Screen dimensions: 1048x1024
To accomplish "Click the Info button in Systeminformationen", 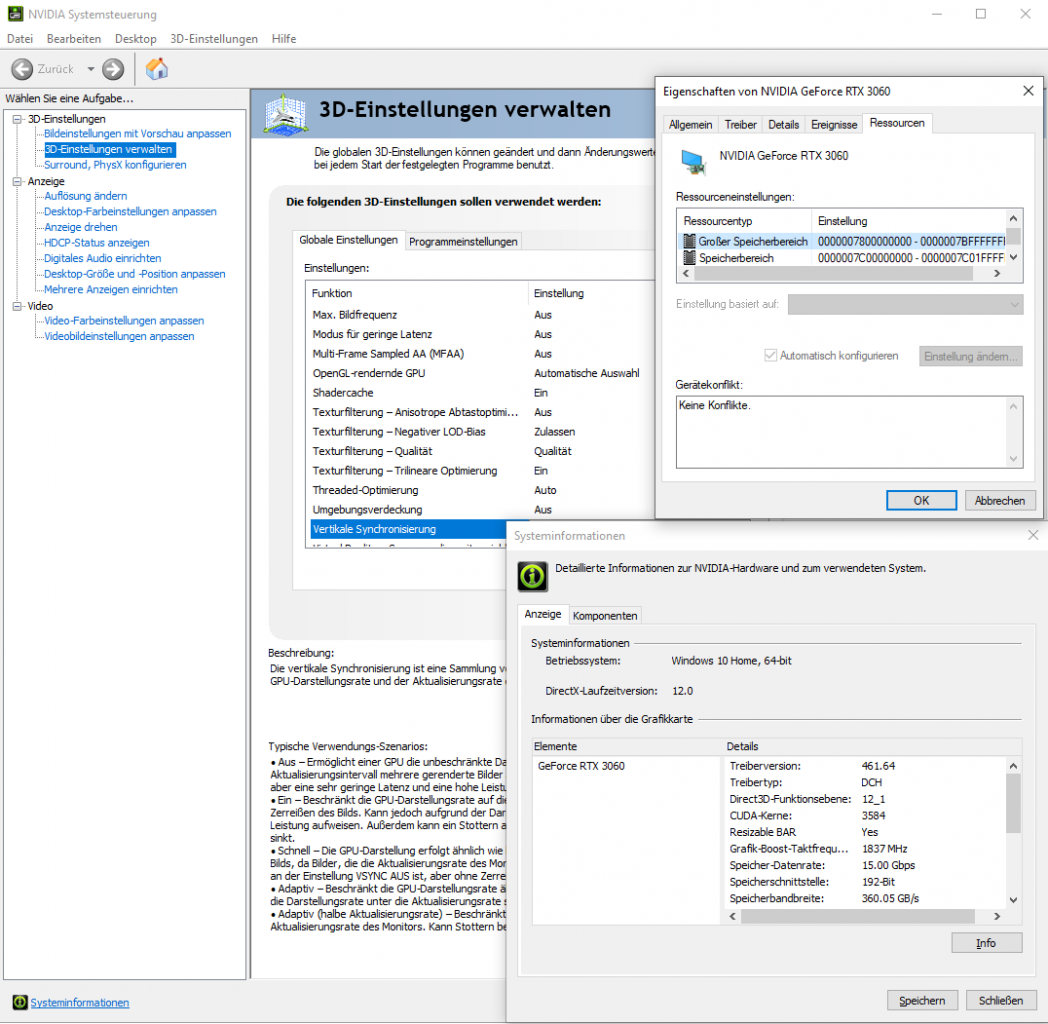I will tap(986, 943).
